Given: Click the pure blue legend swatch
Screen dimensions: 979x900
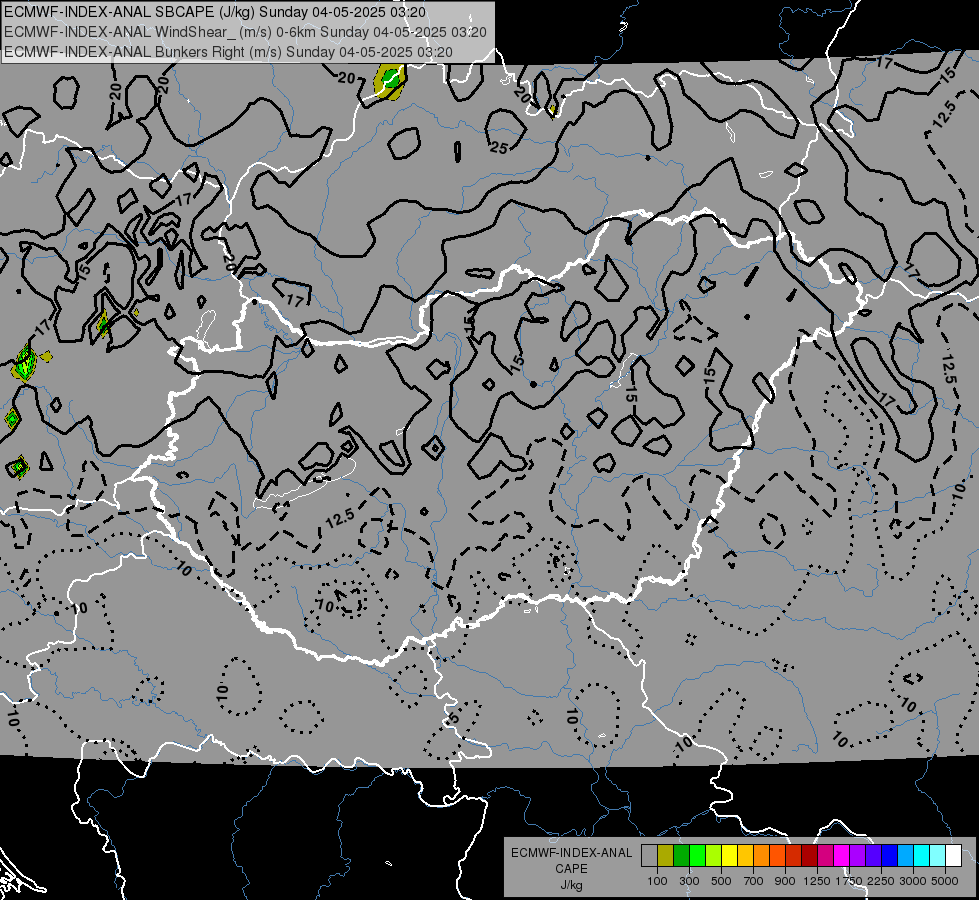Looking at the screenshot, I should [x=889, y=856].
